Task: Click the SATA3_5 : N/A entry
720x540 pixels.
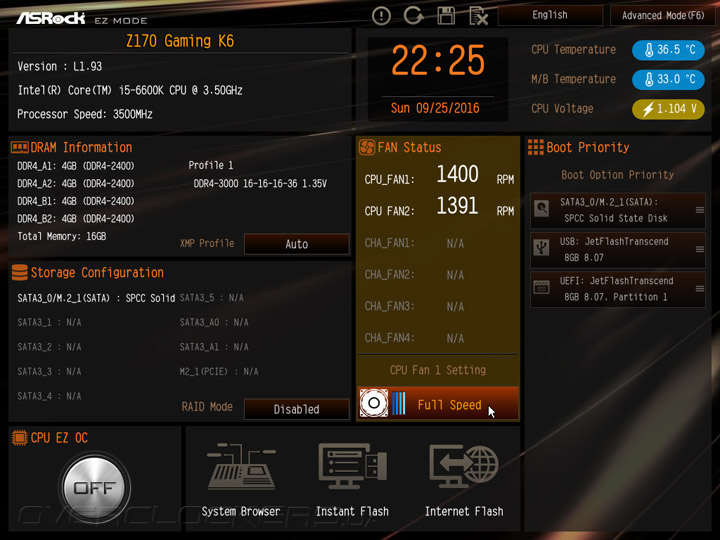Action: click(212, 298)
